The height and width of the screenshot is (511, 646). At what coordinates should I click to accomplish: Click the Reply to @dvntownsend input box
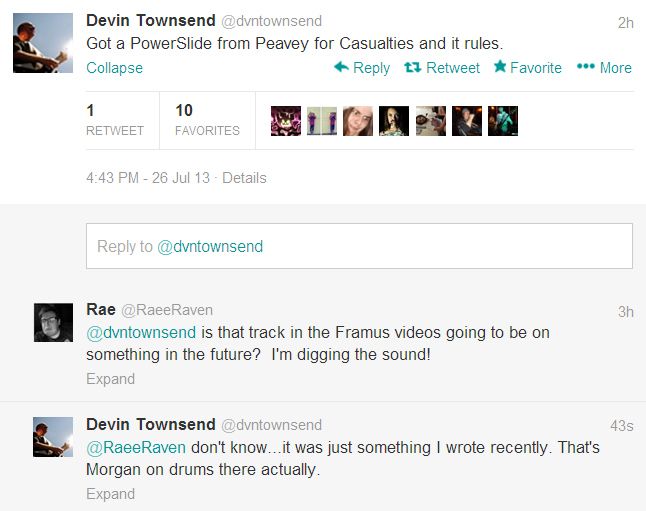click(x=359, y=246)
